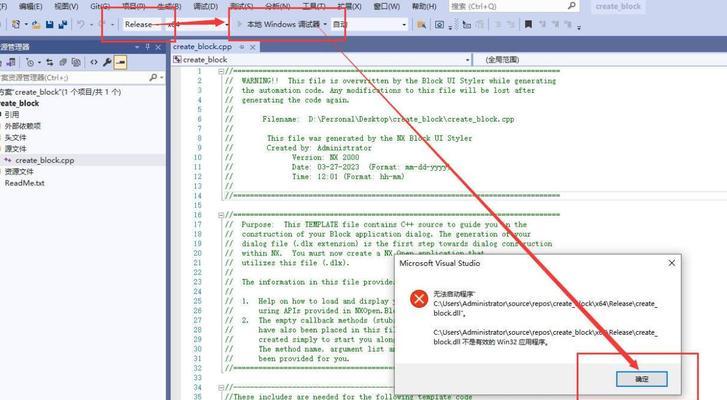Click the 确定 button in error dialog
727x400 pixels.
642,379
